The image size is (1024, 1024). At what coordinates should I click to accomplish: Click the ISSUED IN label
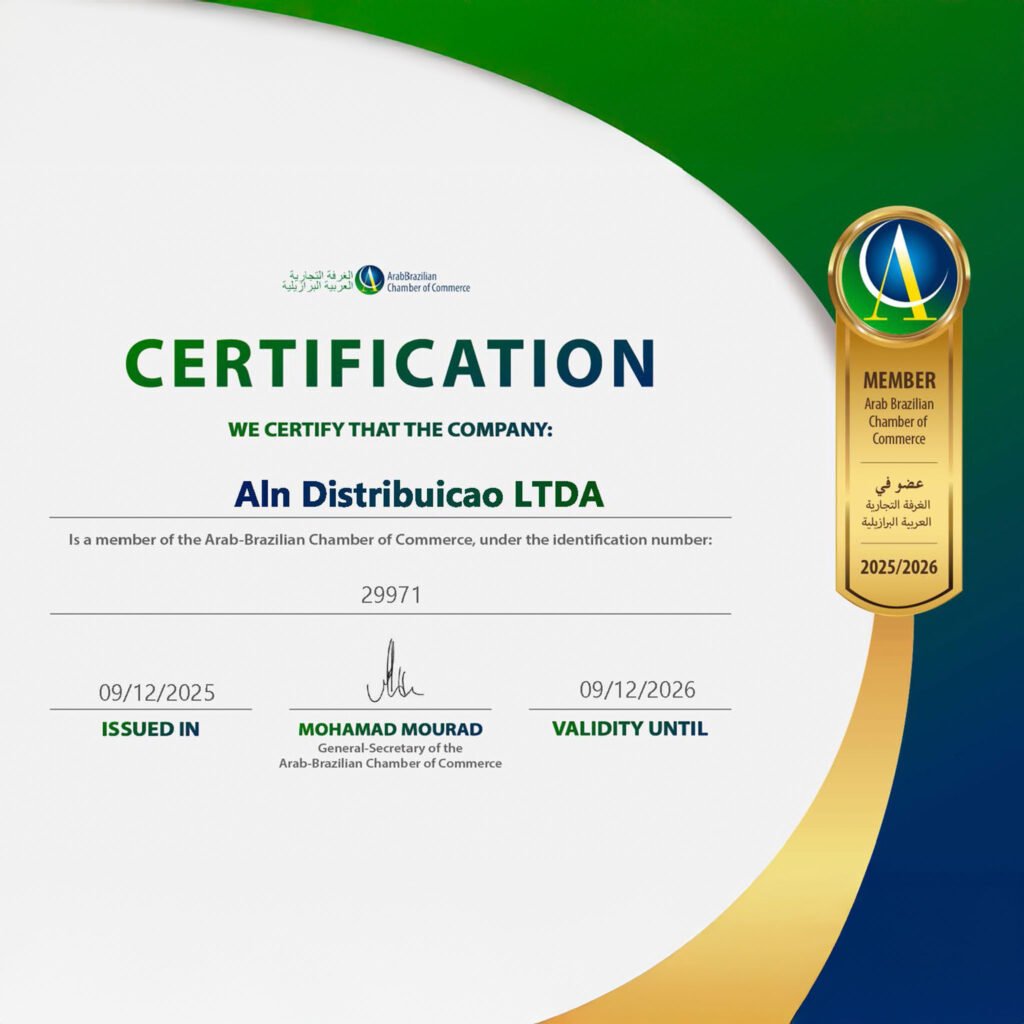coord(150,729)
